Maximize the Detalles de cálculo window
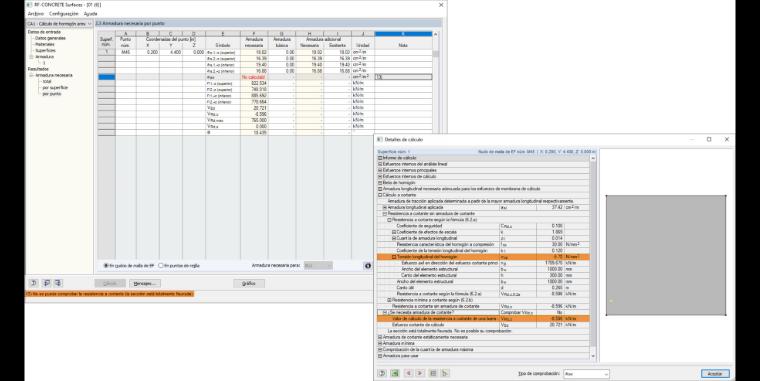The width and height of the screenshot is (760, 381). pos(709,139)
